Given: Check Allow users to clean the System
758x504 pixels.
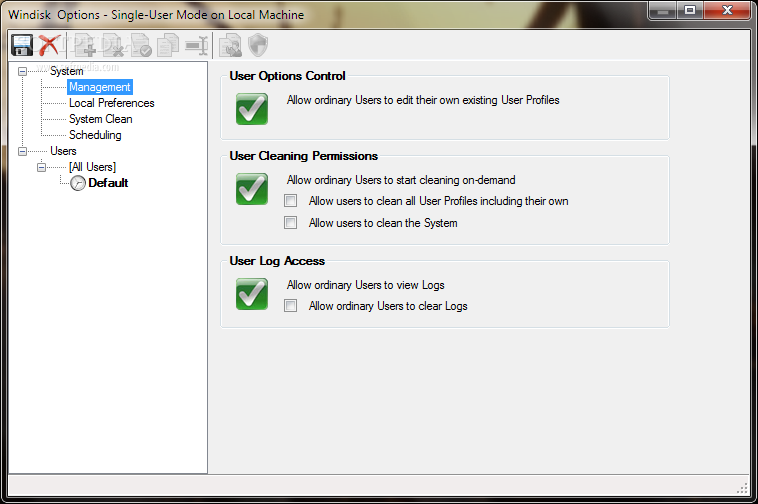Looking at the screenshot, I should tap(291, 222).
